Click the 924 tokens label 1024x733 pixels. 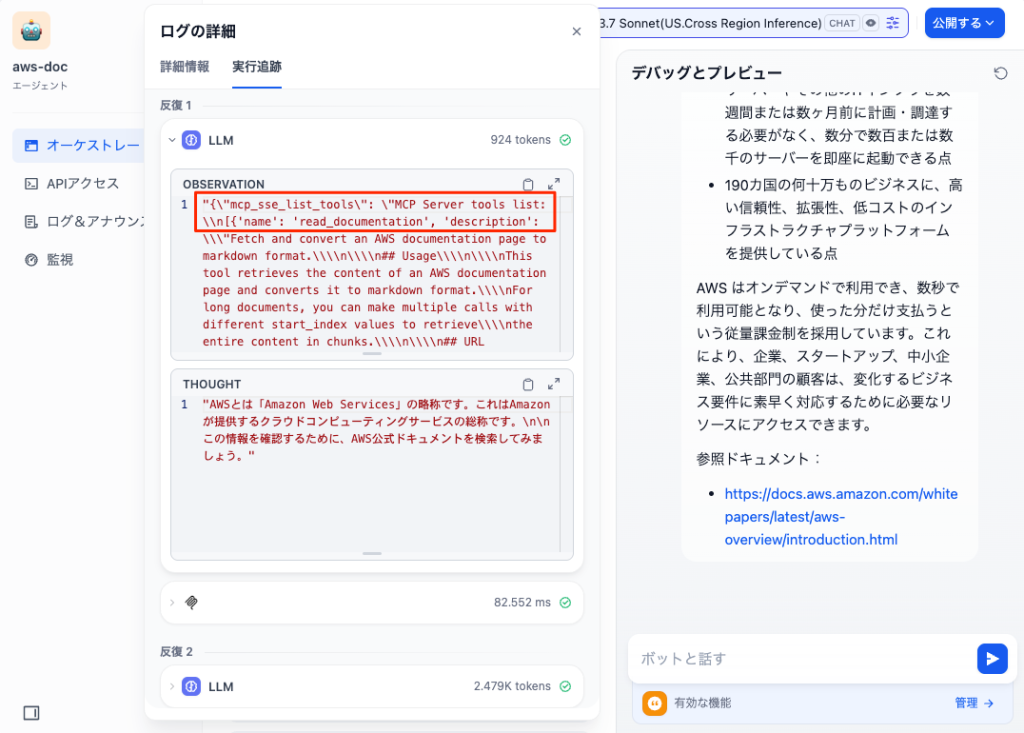(x=520, y=140)
